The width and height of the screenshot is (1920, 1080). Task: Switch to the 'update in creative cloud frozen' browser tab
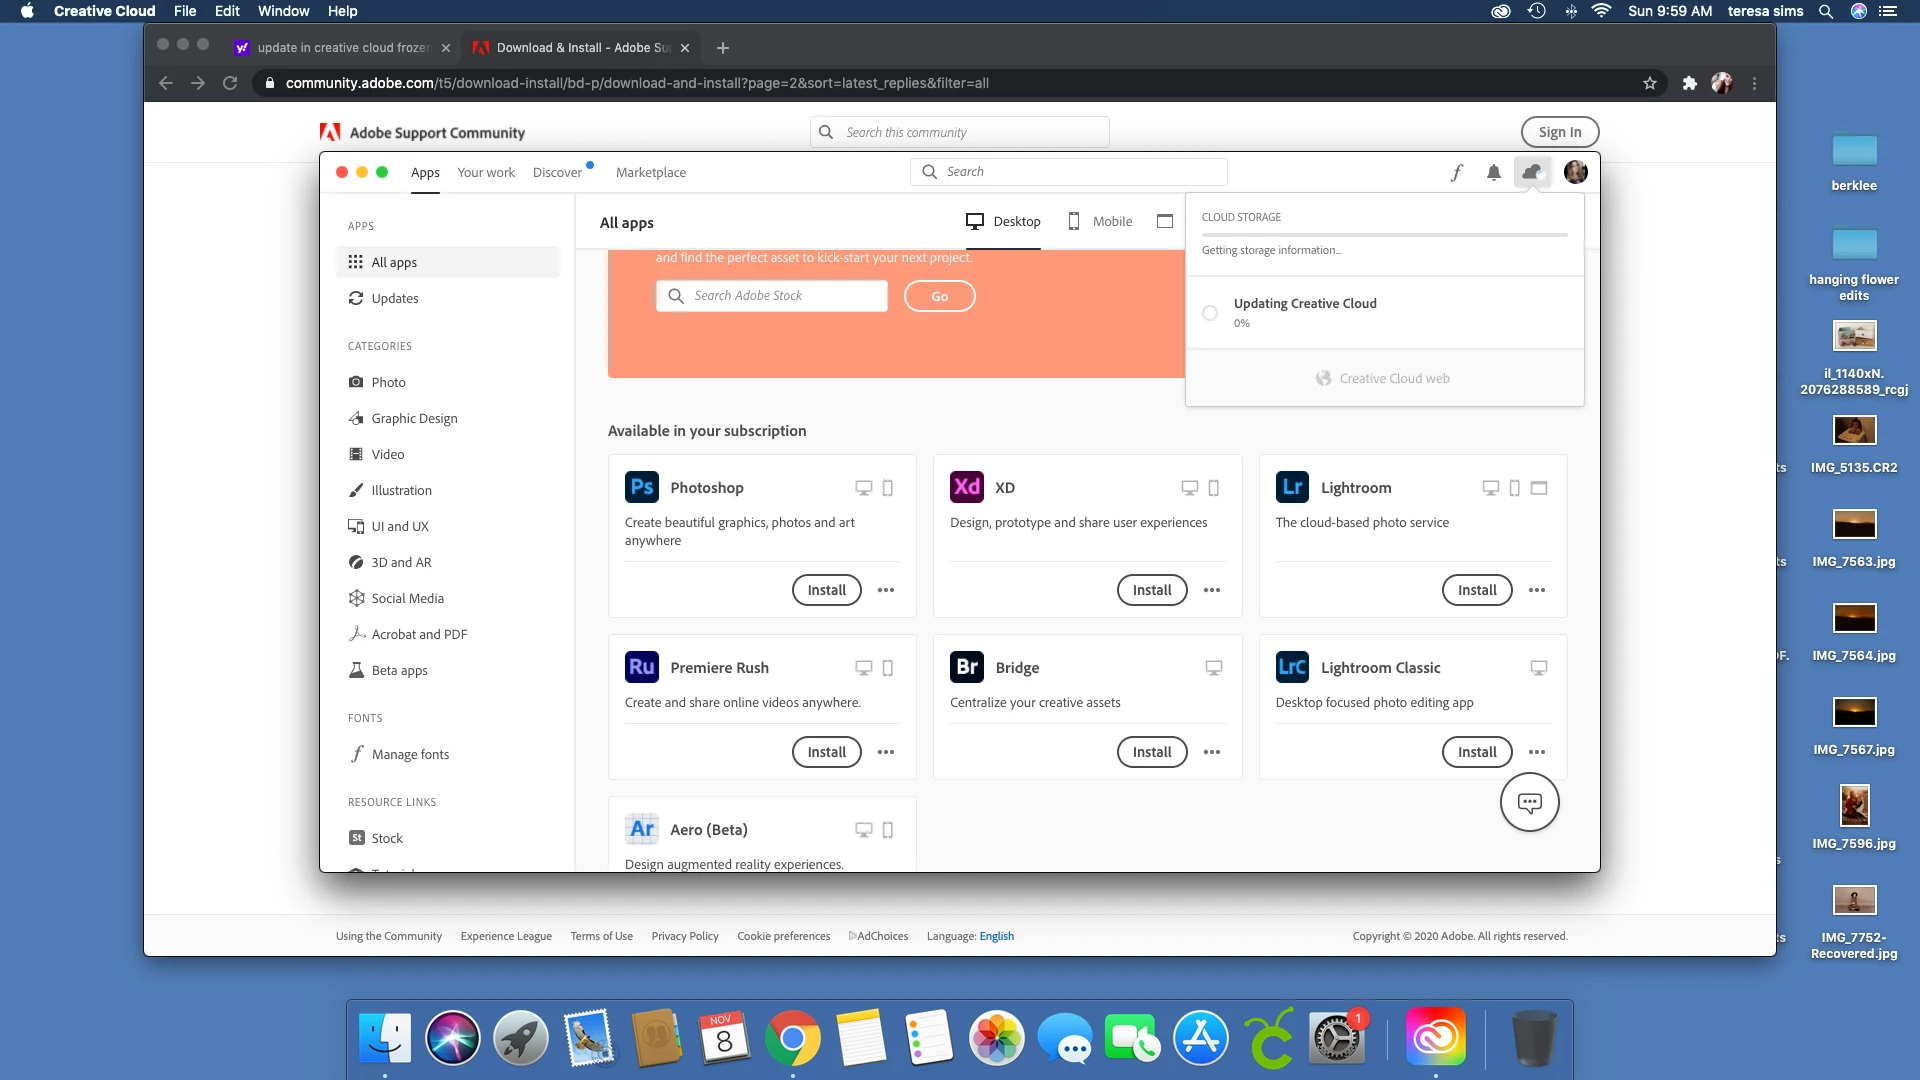[x=342, y=48]
